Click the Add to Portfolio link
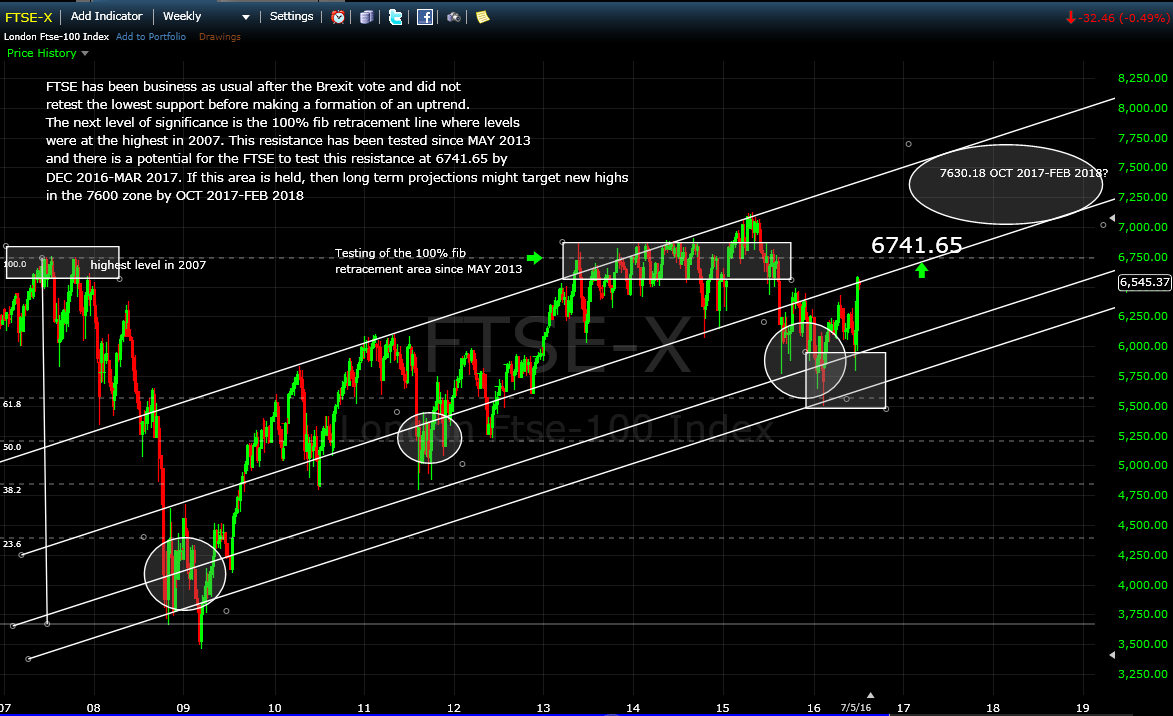 [150, 37]
